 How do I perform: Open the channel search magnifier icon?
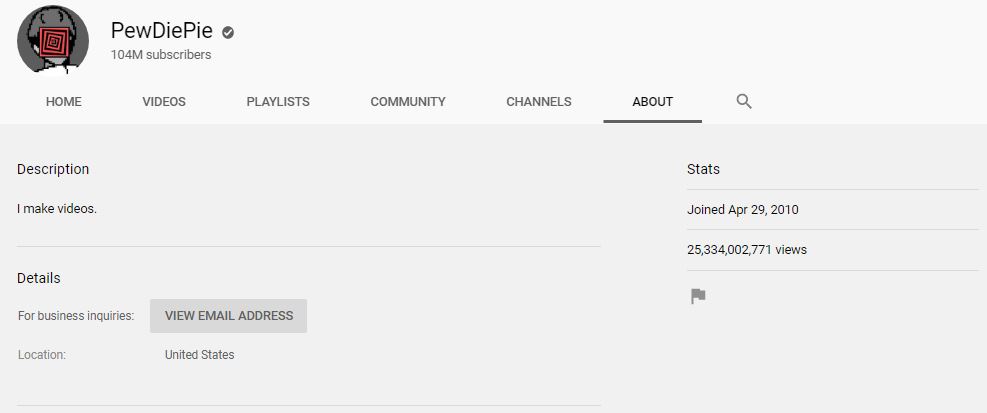[744, 101]
